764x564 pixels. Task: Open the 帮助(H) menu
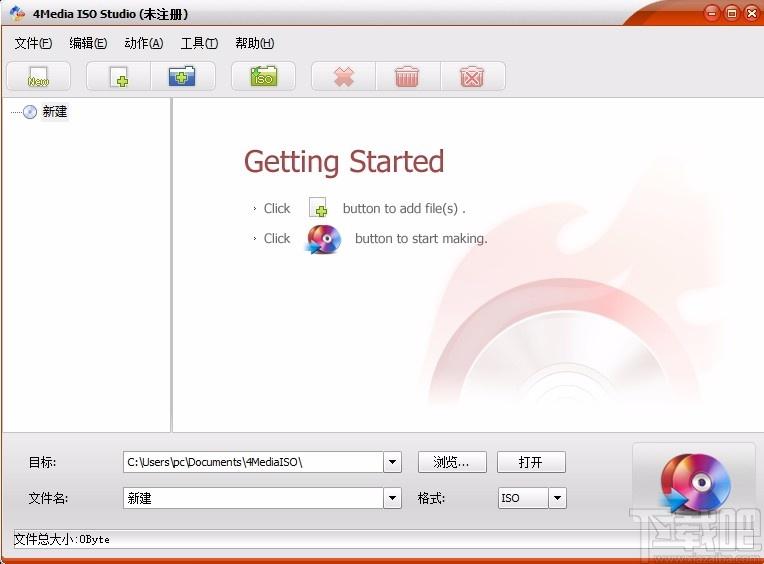[255, 43]
